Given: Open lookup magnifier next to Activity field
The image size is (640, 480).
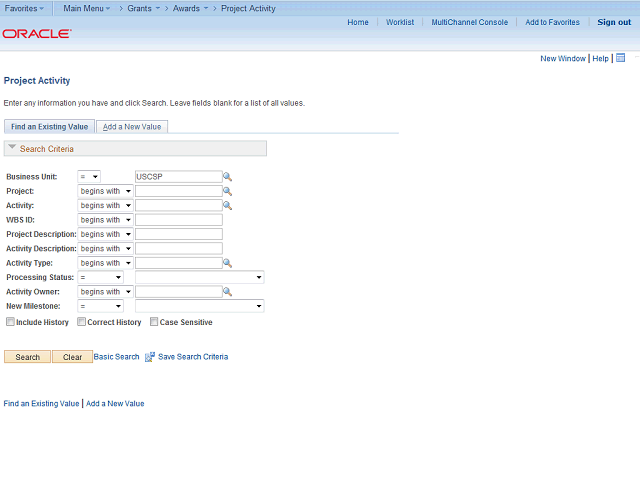Looking at the screenshot, I should click(227, 205).
